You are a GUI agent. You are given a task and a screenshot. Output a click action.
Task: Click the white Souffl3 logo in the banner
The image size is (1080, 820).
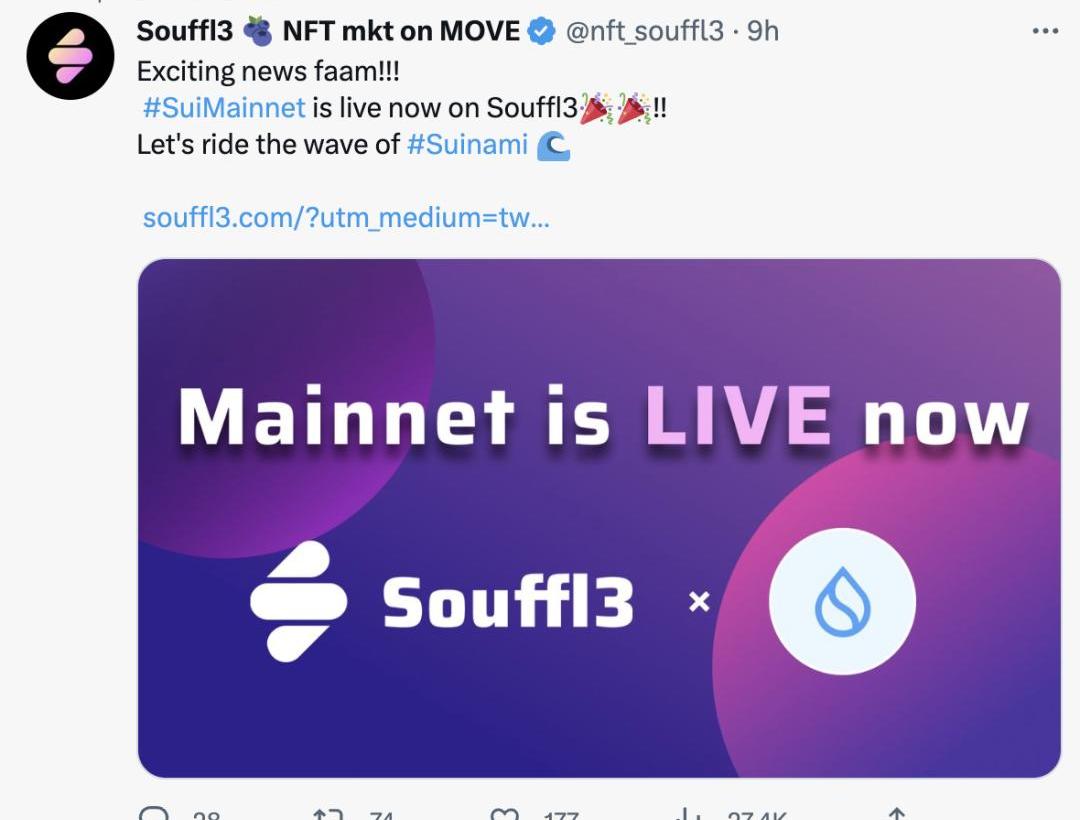[x=298, y=601]
